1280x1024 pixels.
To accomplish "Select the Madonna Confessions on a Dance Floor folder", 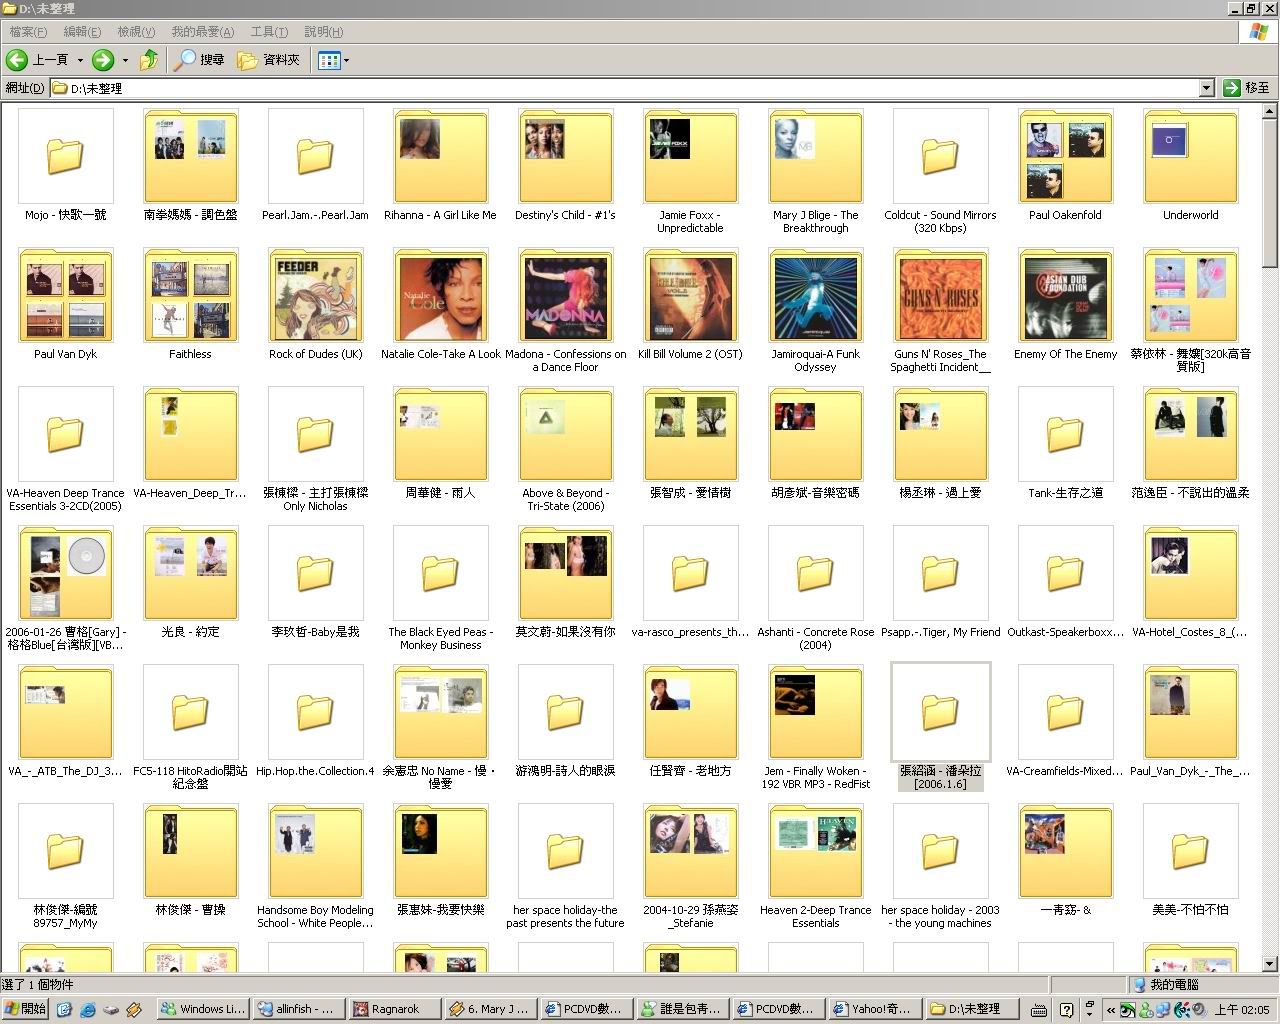I will 566,298.
